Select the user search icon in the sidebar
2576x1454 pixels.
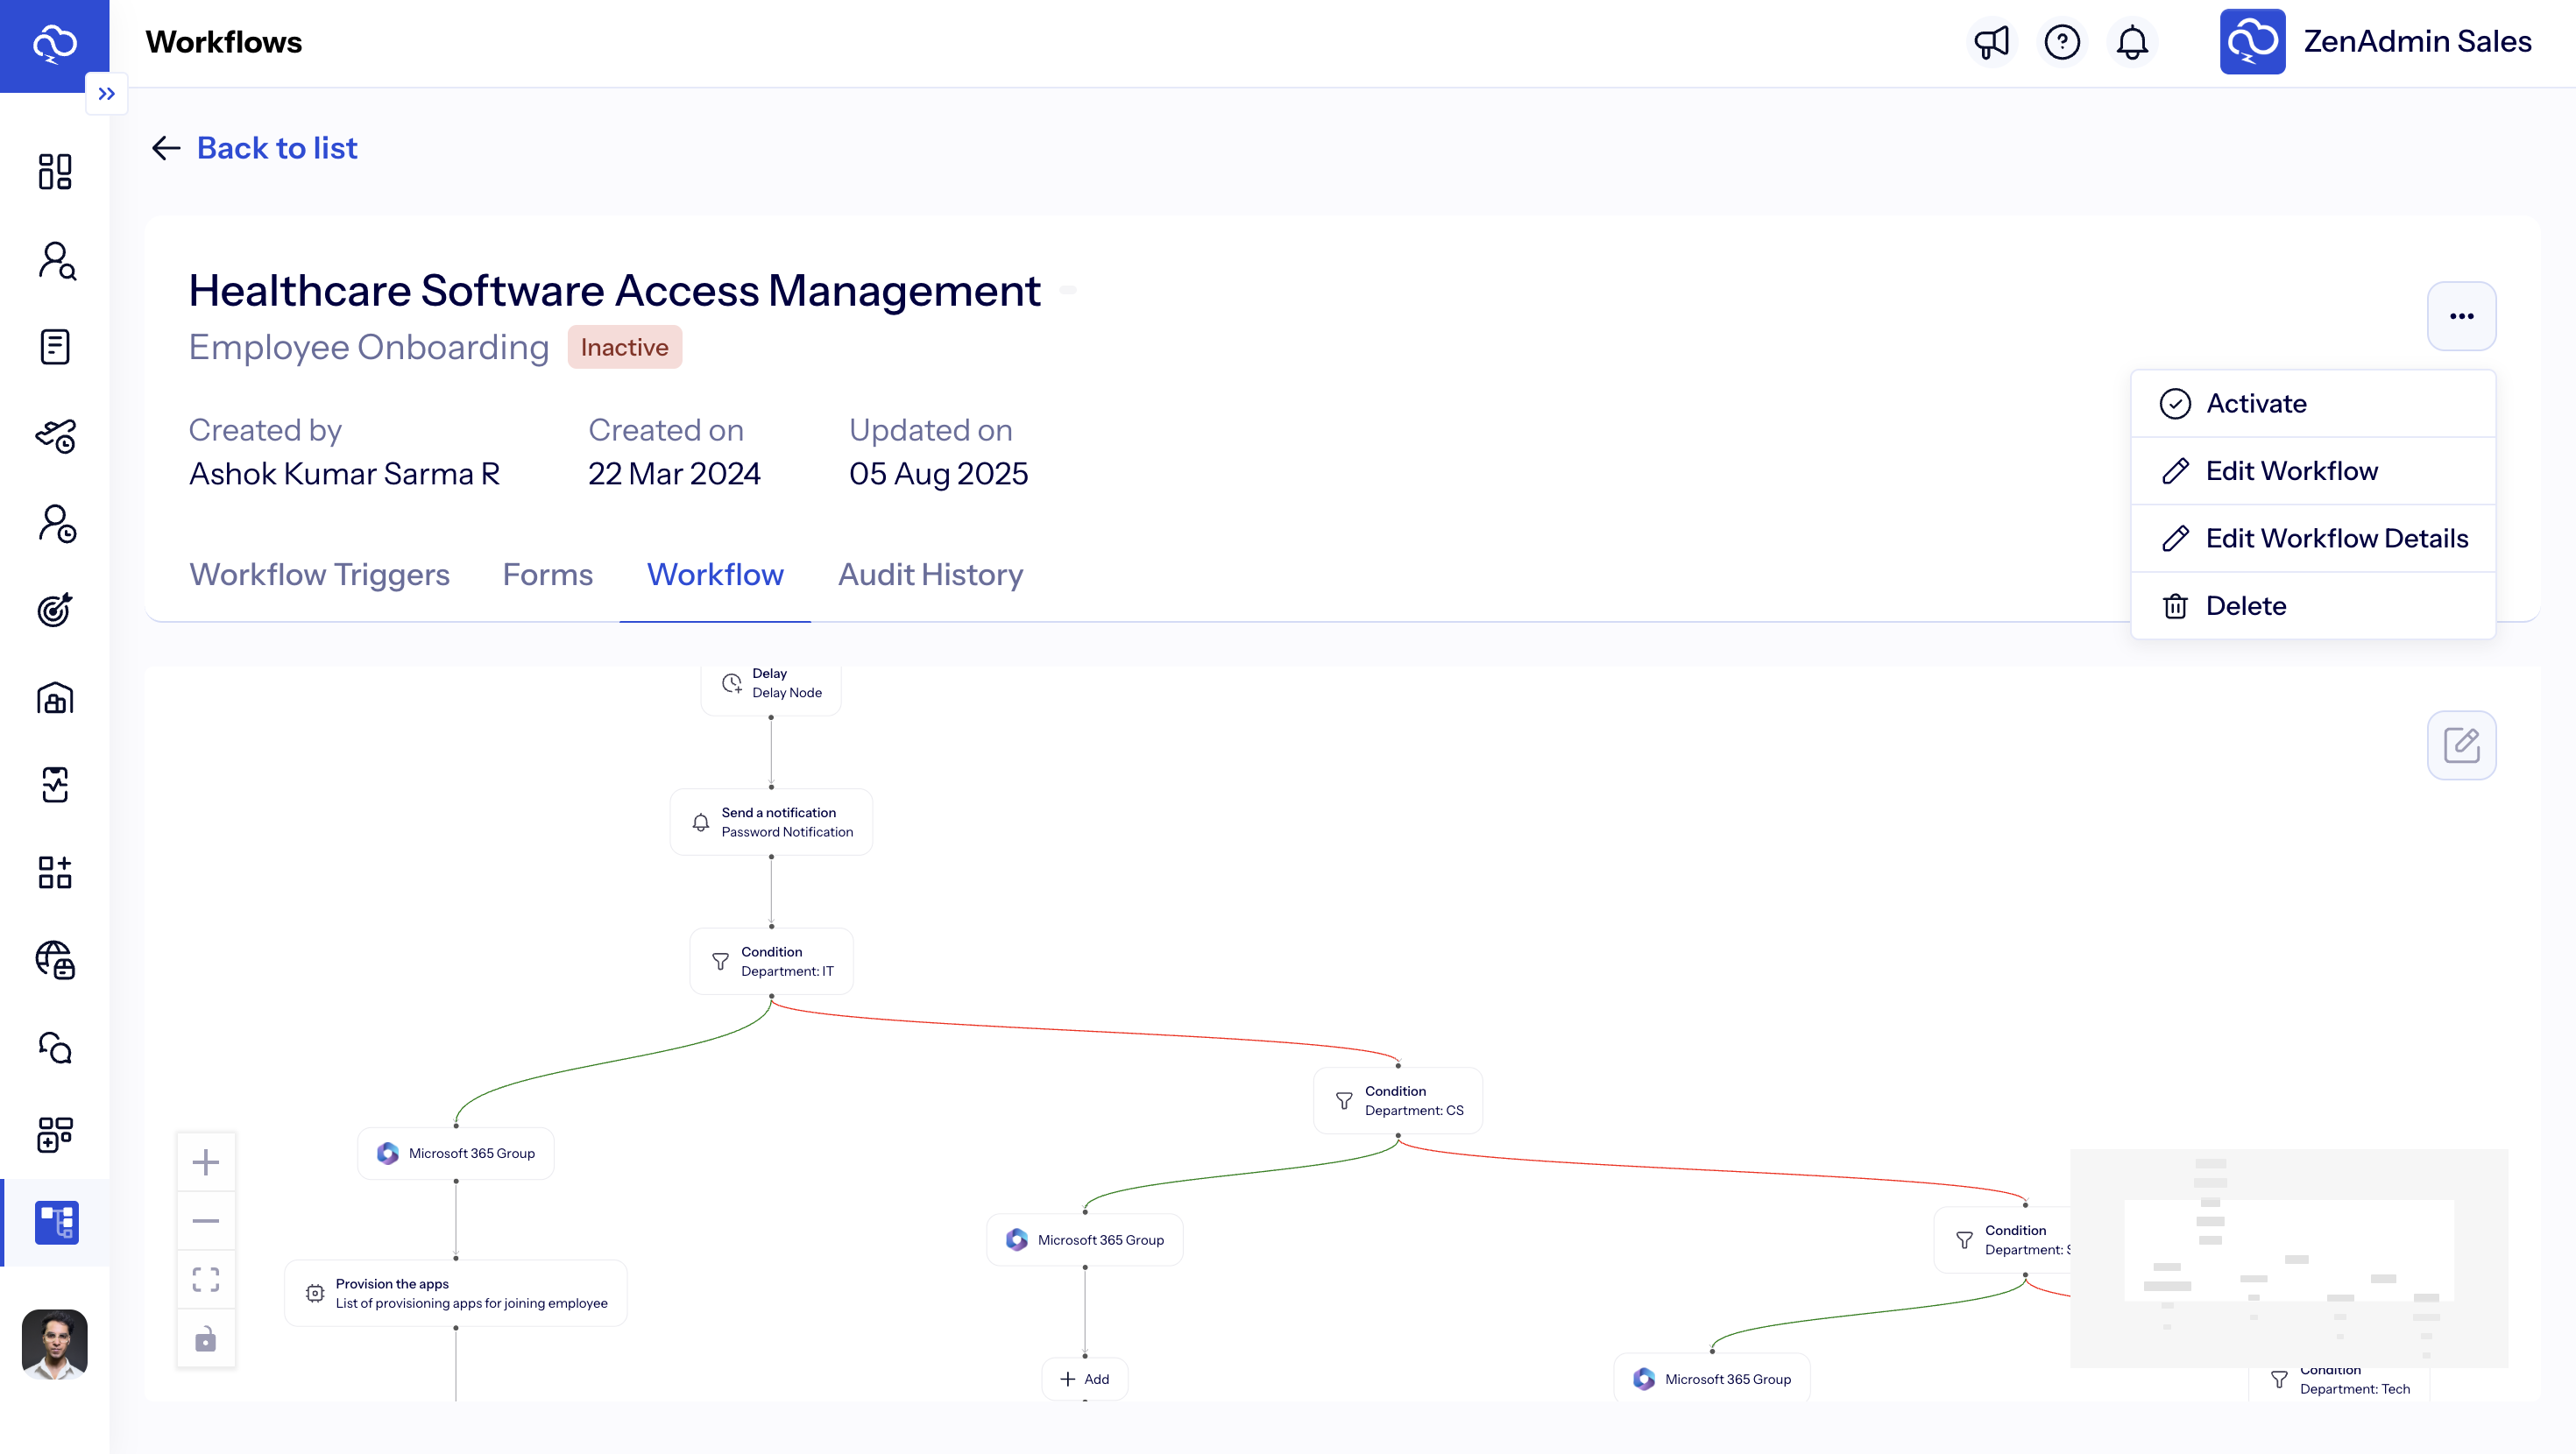[55, 261]
